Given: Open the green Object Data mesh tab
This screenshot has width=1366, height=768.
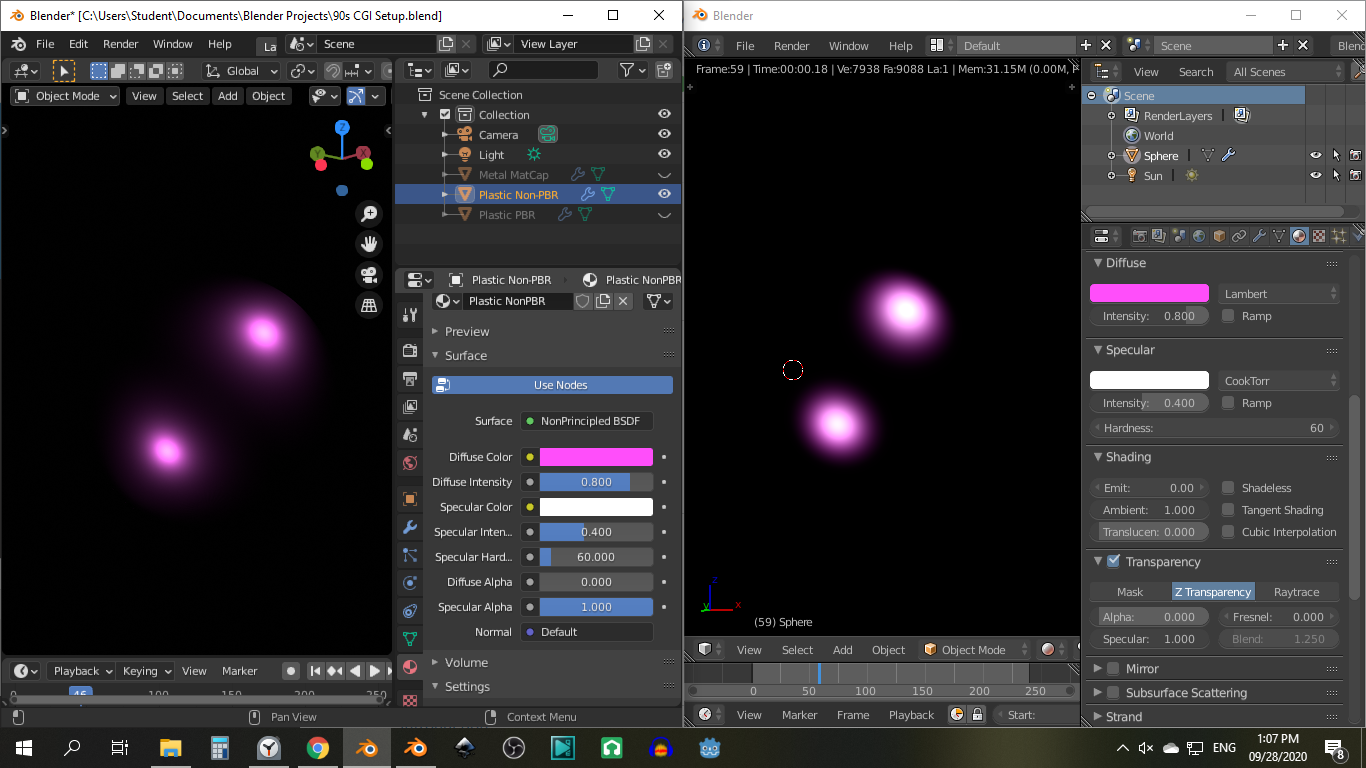Looking at the screenshot, I should (x=409, y=639).
